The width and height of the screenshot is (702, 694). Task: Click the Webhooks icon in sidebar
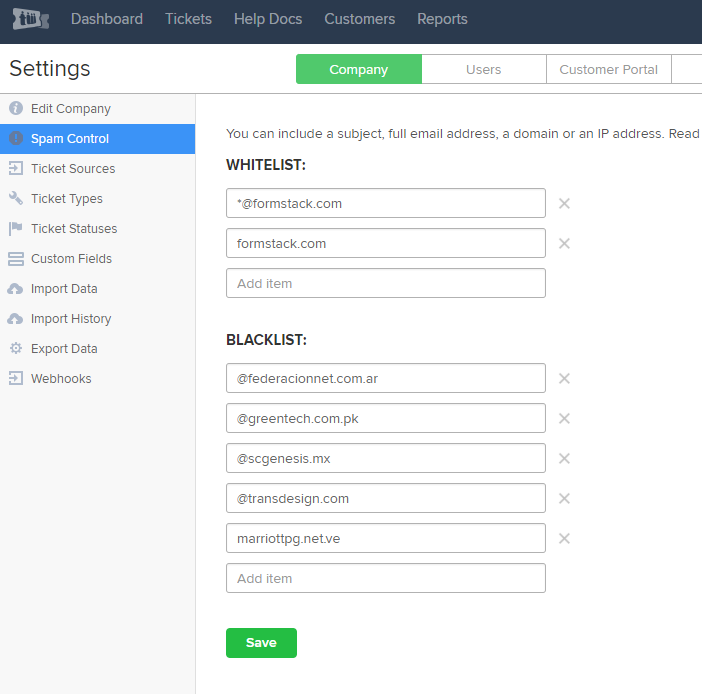(x=16, y=379)
